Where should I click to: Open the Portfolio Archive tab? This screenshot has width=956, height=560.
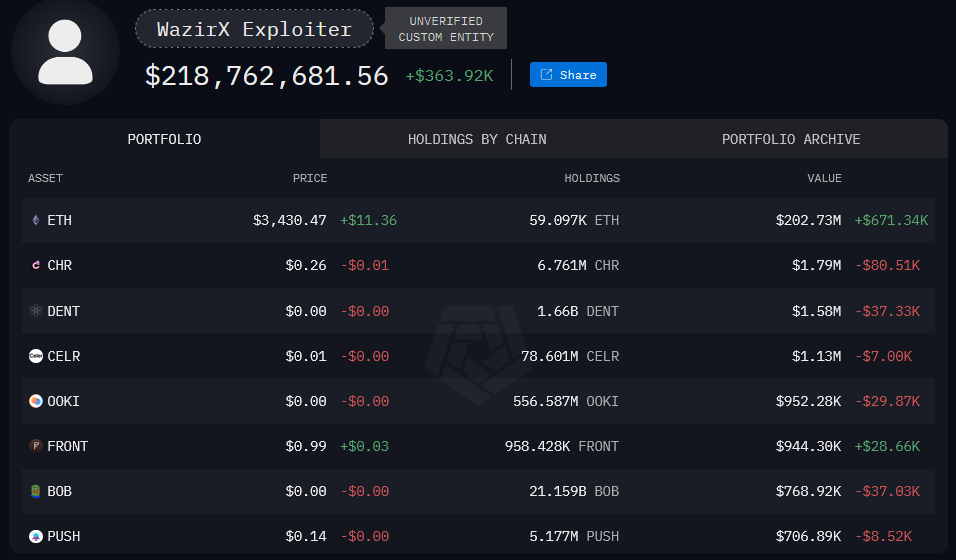click(x=791, y=139)
